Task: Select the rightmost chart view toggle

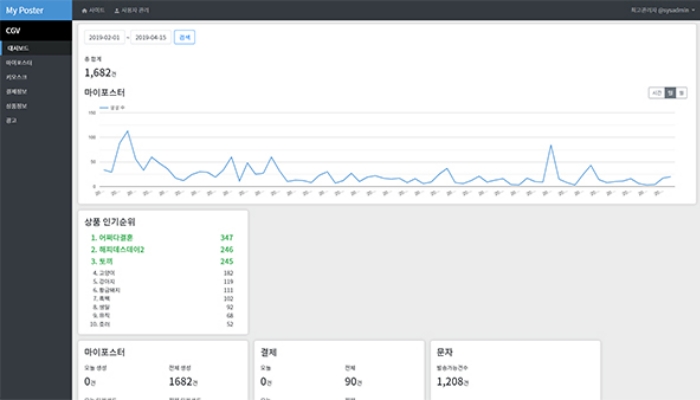Action: point(681,93)
